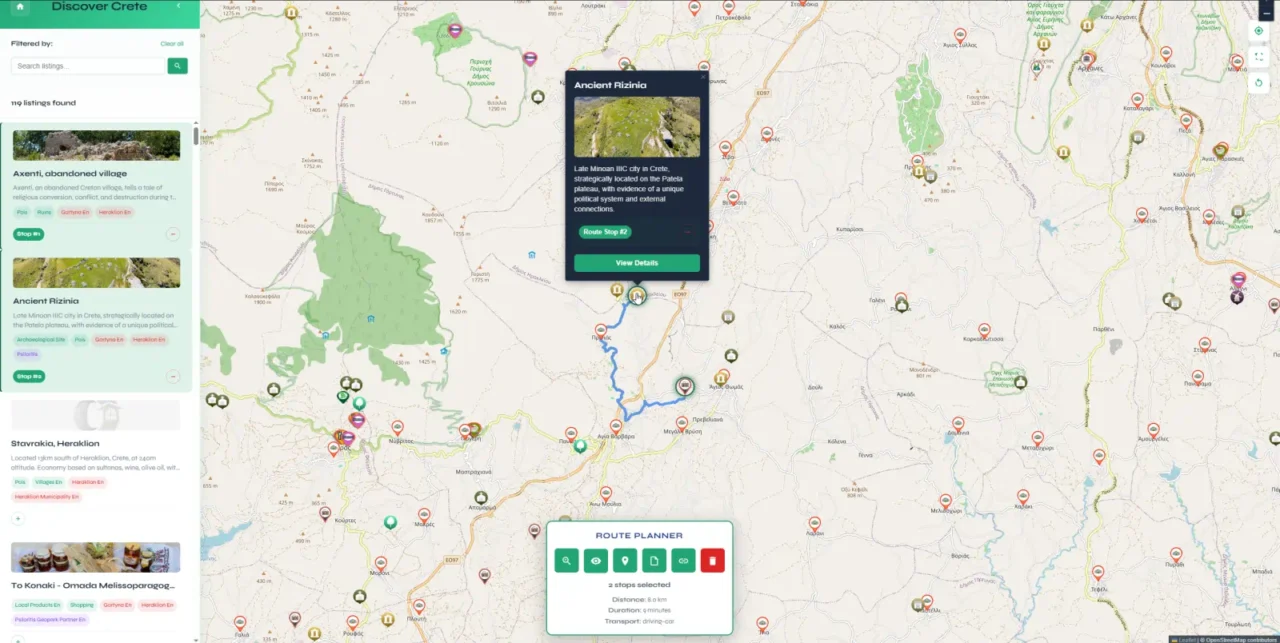Click the Shopping tag on the To Konaki card

[82, 605]
